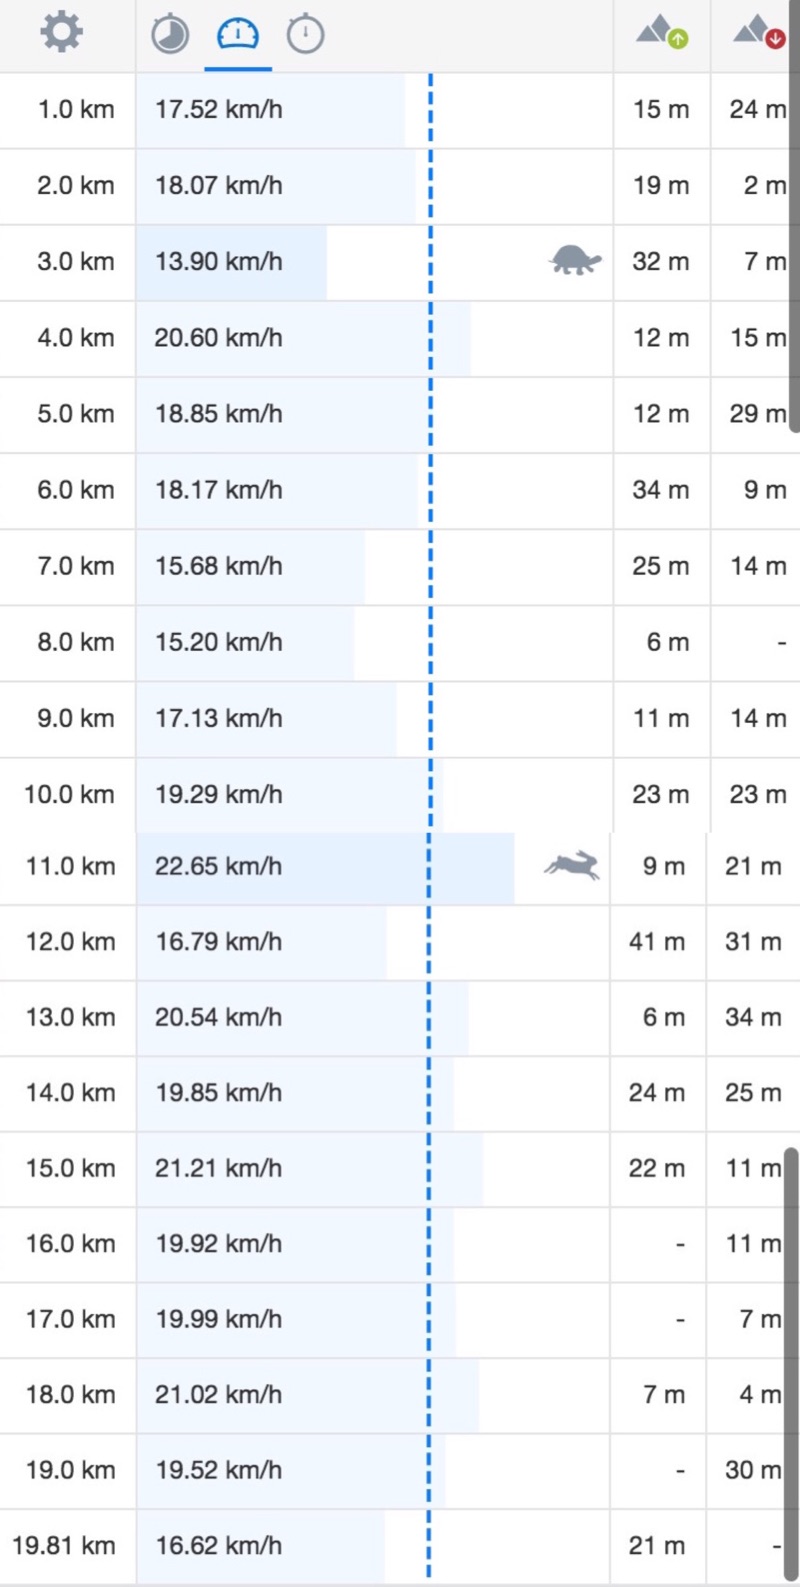Click the 41 m elevation gain value
Screen dimensions: 800x1587
(x=657, y=942)
